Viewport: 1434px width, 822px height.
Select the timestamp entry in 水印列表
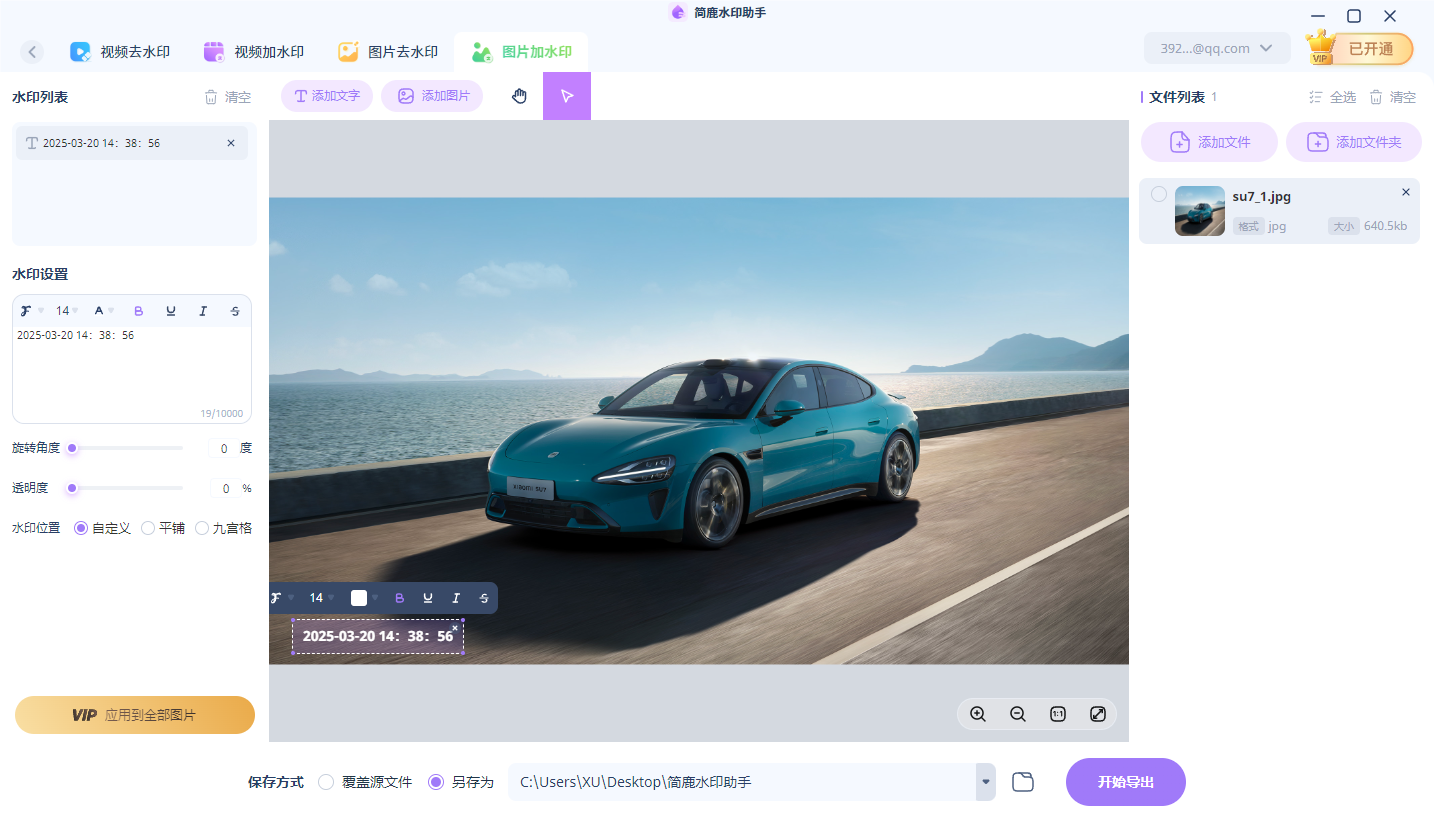point(132,143)
